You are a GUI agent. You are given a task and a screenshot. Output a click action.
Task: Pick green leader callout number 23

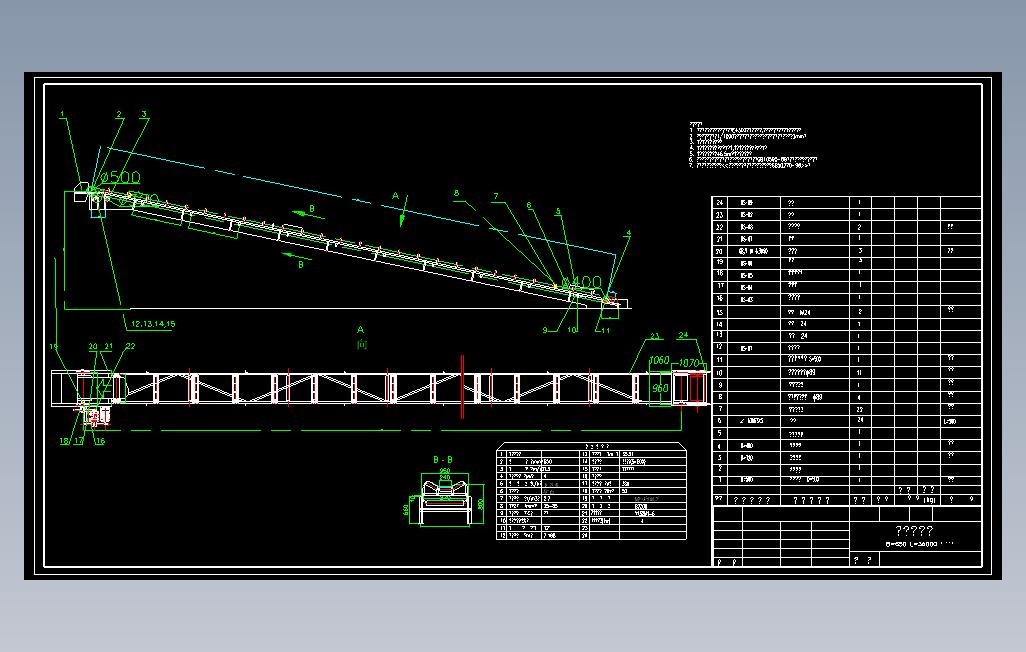point(655,336)
